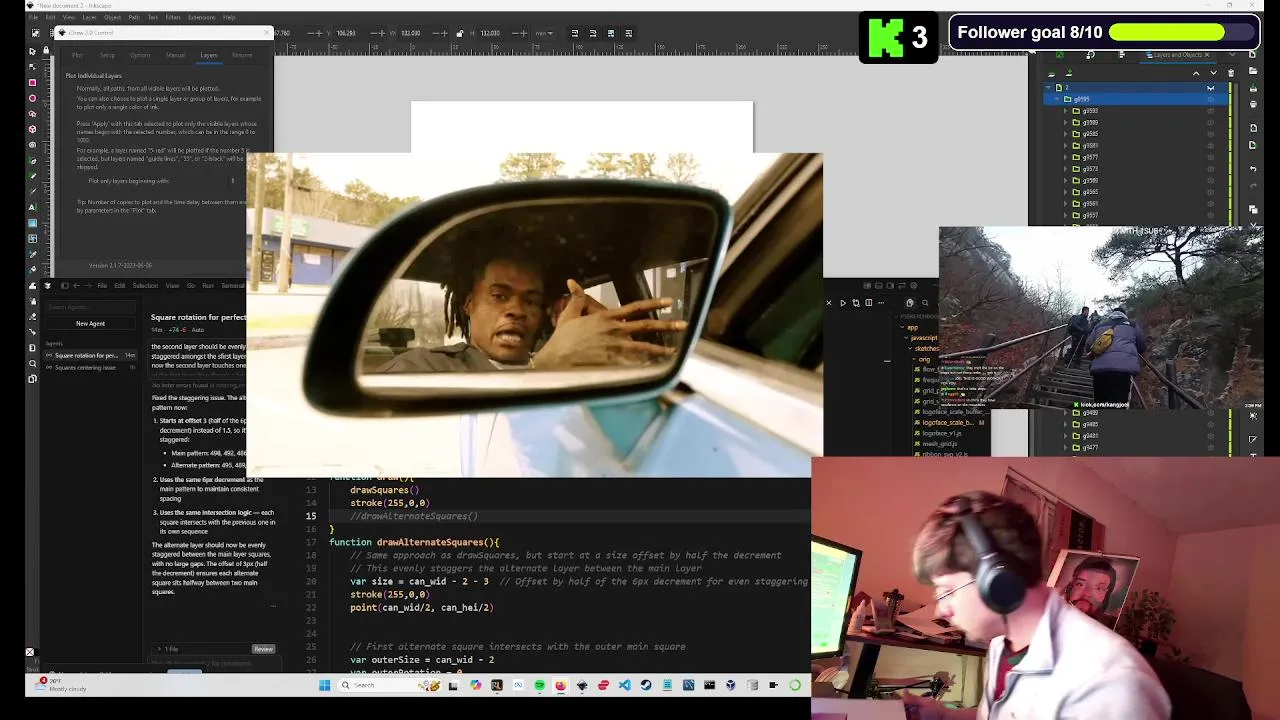
Task: Open VS Code from the taskbar
Action: [x=624, y=685]
